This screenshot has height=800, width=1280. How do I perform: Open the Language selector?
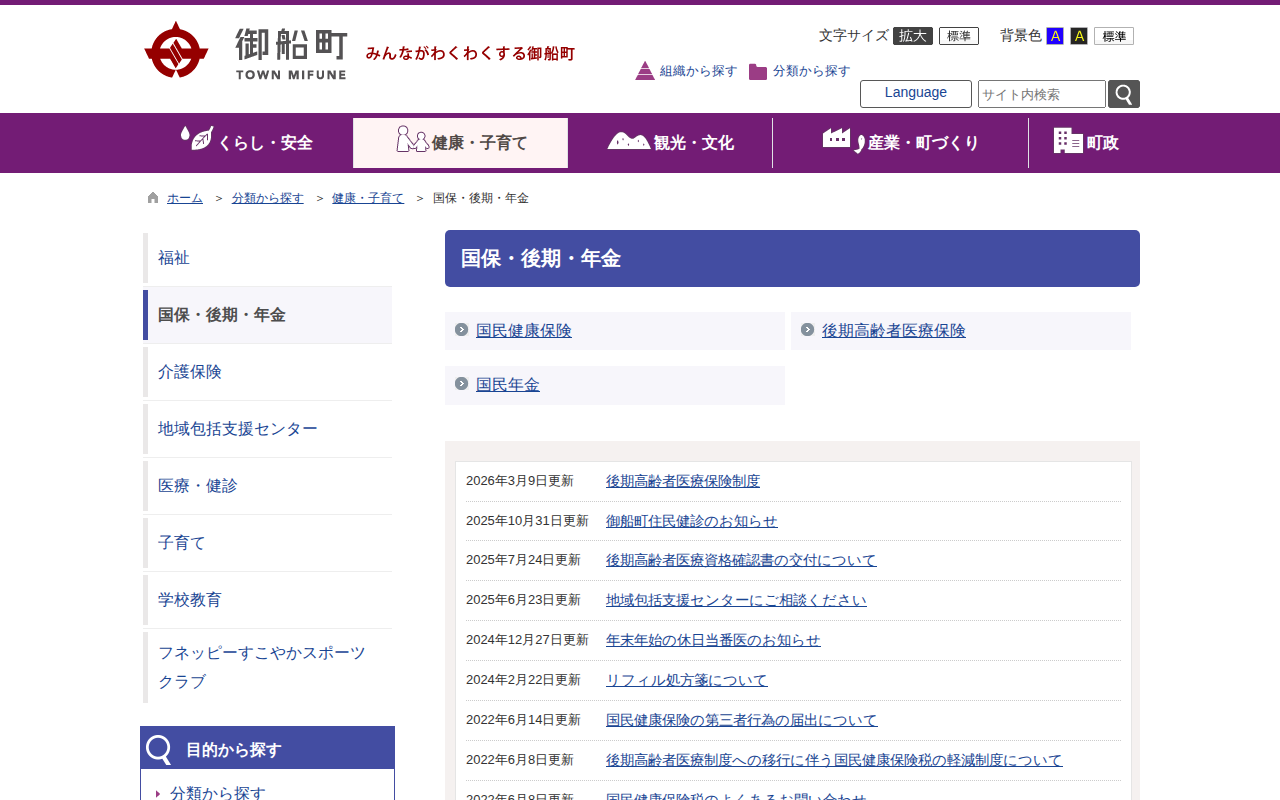click(915, 93)
